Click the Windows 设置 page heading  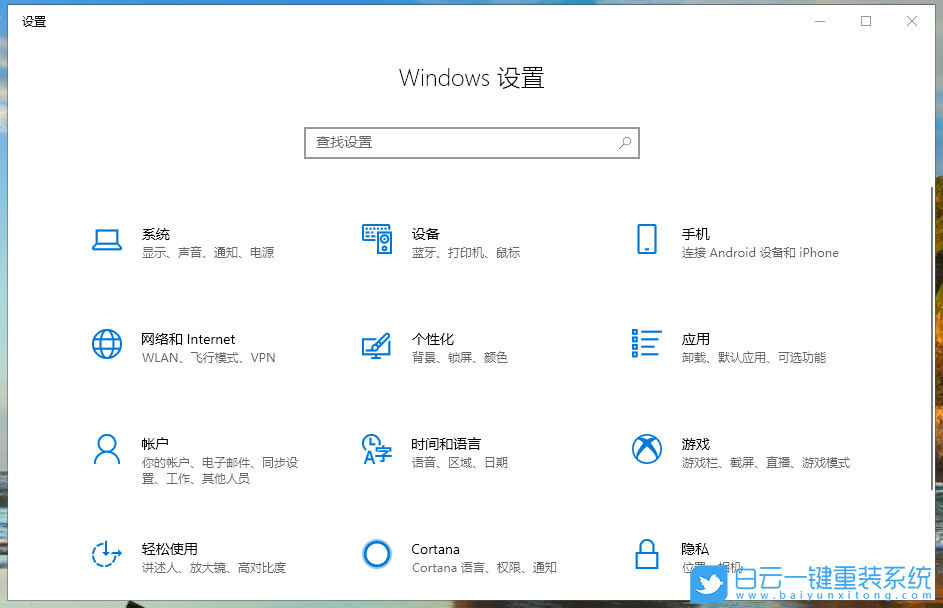pos(471,78)
